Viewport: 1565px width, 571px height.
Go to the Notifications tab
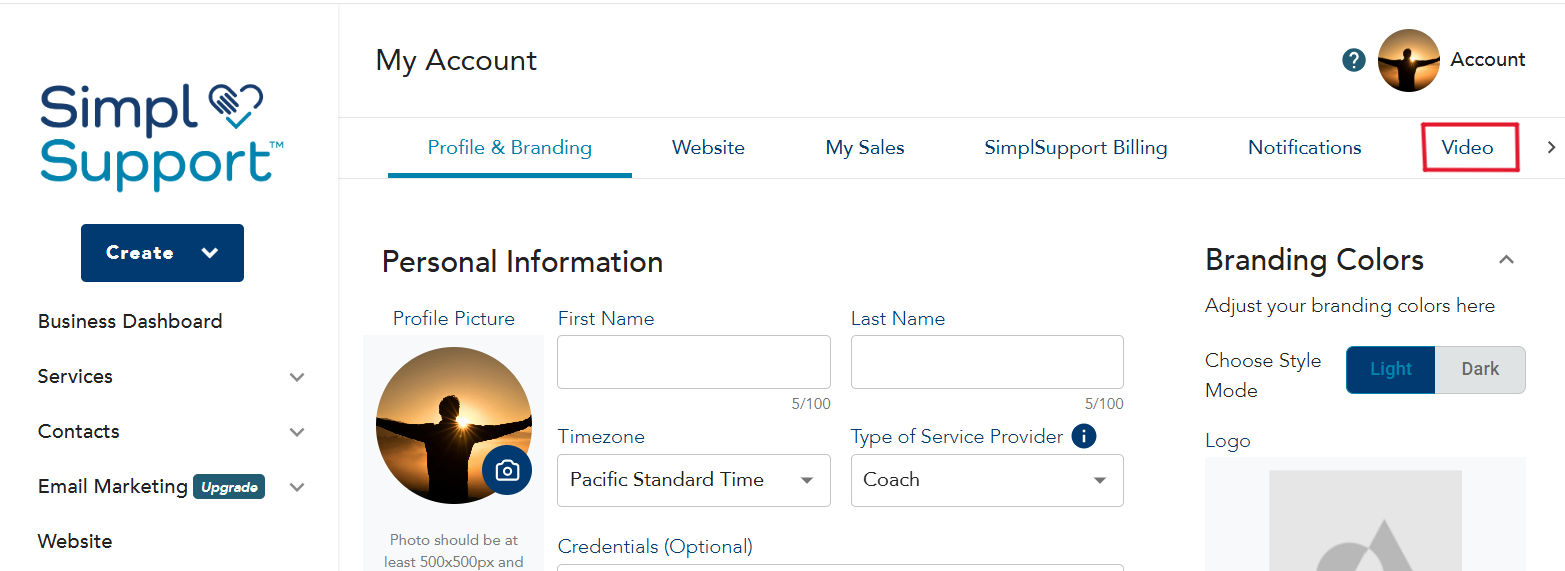click(1305, 148)
